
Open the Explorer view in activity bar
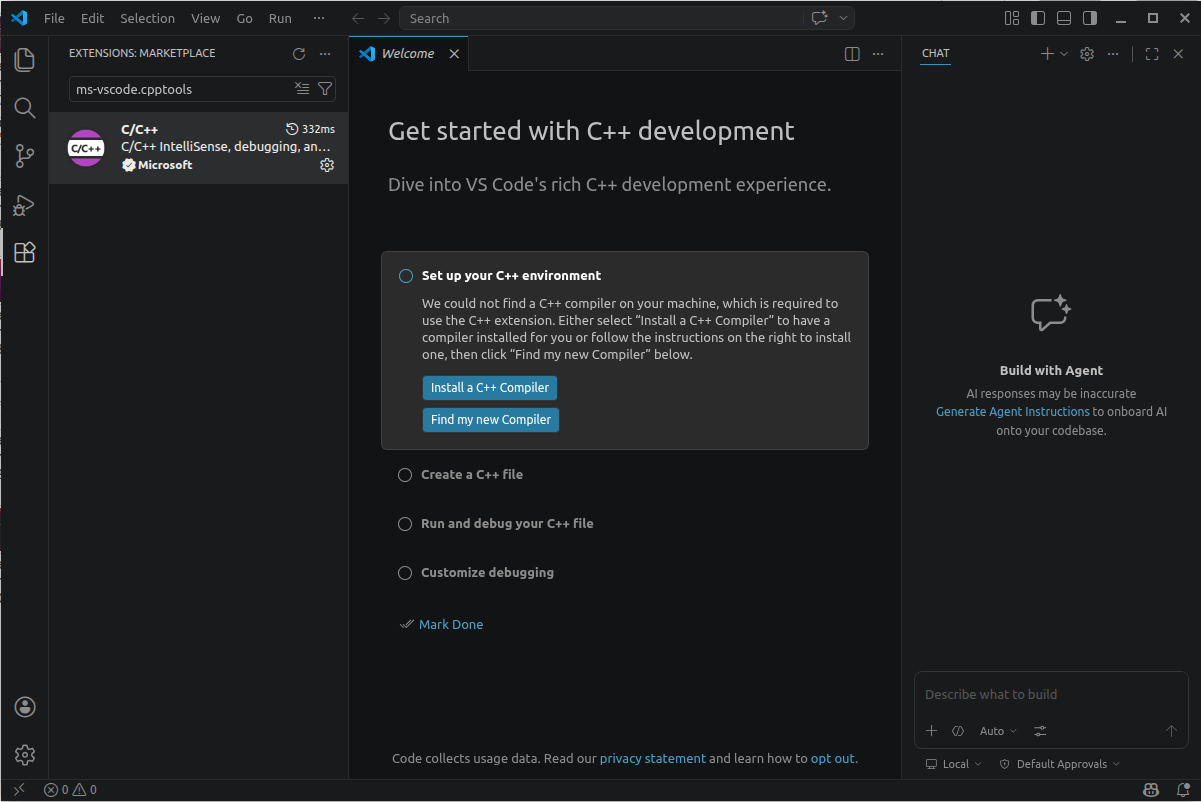click(25, 59)
